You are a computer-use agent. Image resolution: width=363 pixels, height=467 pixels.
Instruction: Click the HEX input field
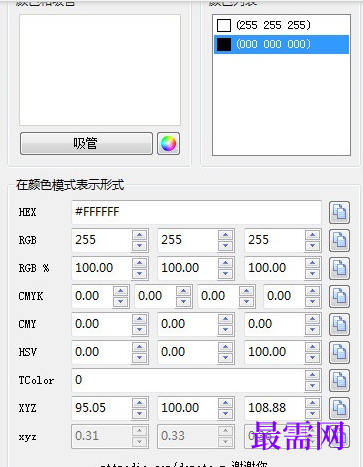(196, 212)
